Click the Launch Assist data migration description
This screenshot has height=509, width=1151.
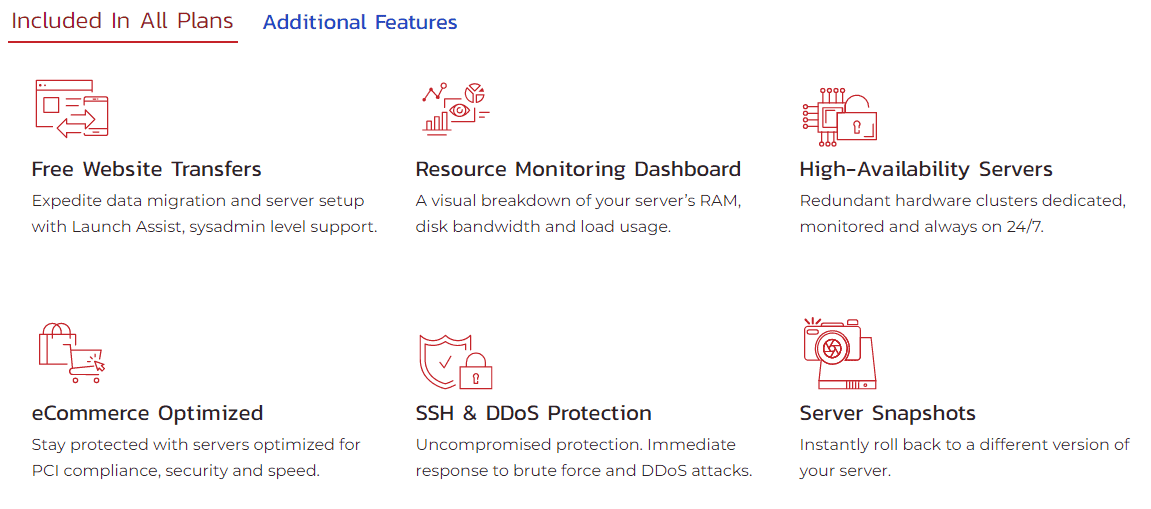(x=205, y=214)
